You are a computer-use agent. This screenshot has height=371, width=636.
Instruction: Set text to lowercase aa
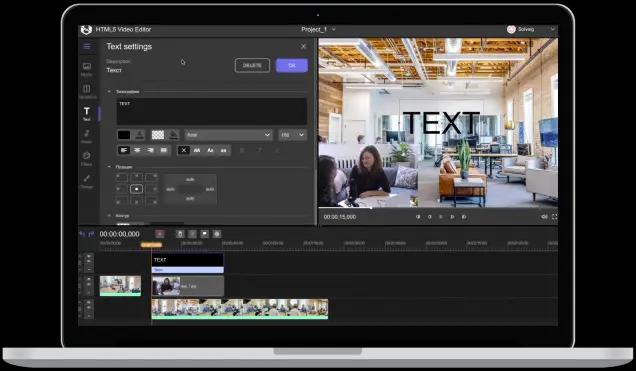[x=223, y=150]
